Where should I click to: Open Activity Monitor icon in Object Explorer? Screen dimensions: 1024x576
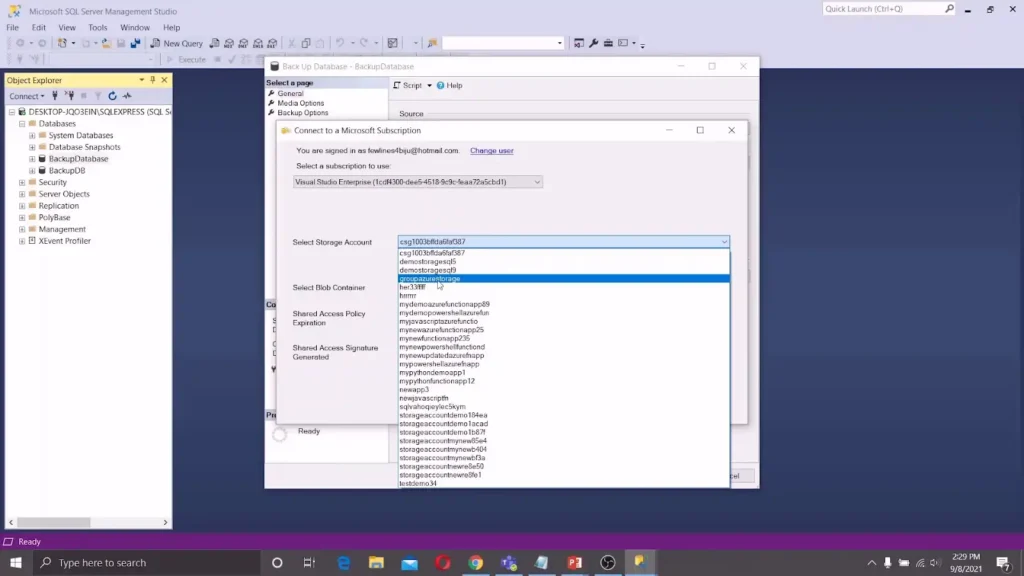coord(127,96)
